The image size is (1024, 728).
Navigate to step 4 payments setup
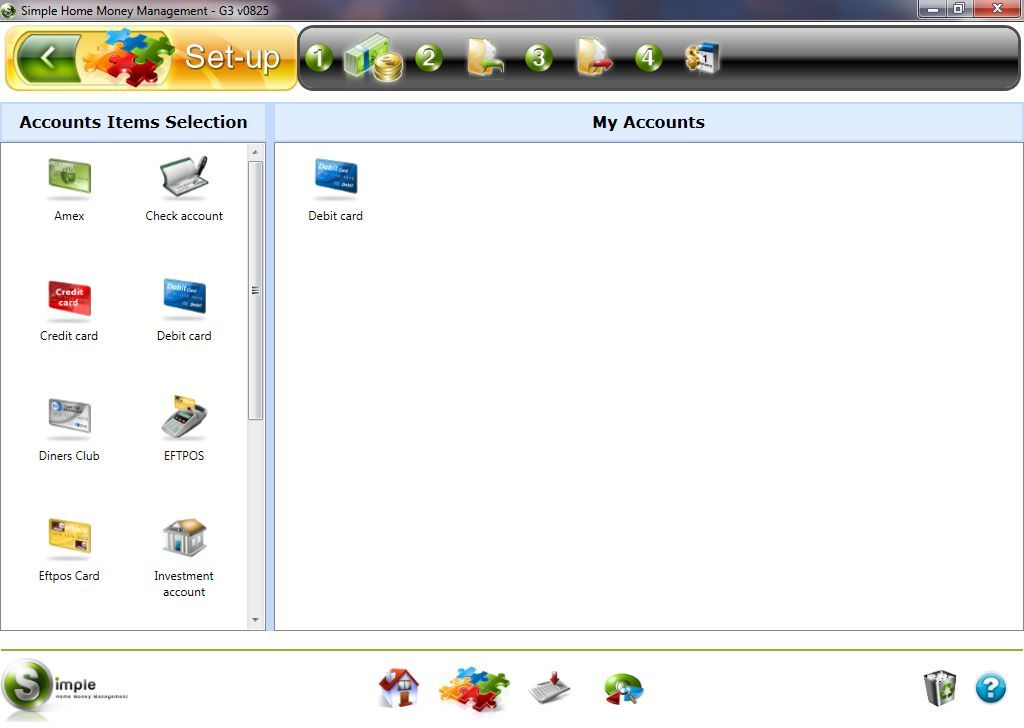(x=705, y=58)
